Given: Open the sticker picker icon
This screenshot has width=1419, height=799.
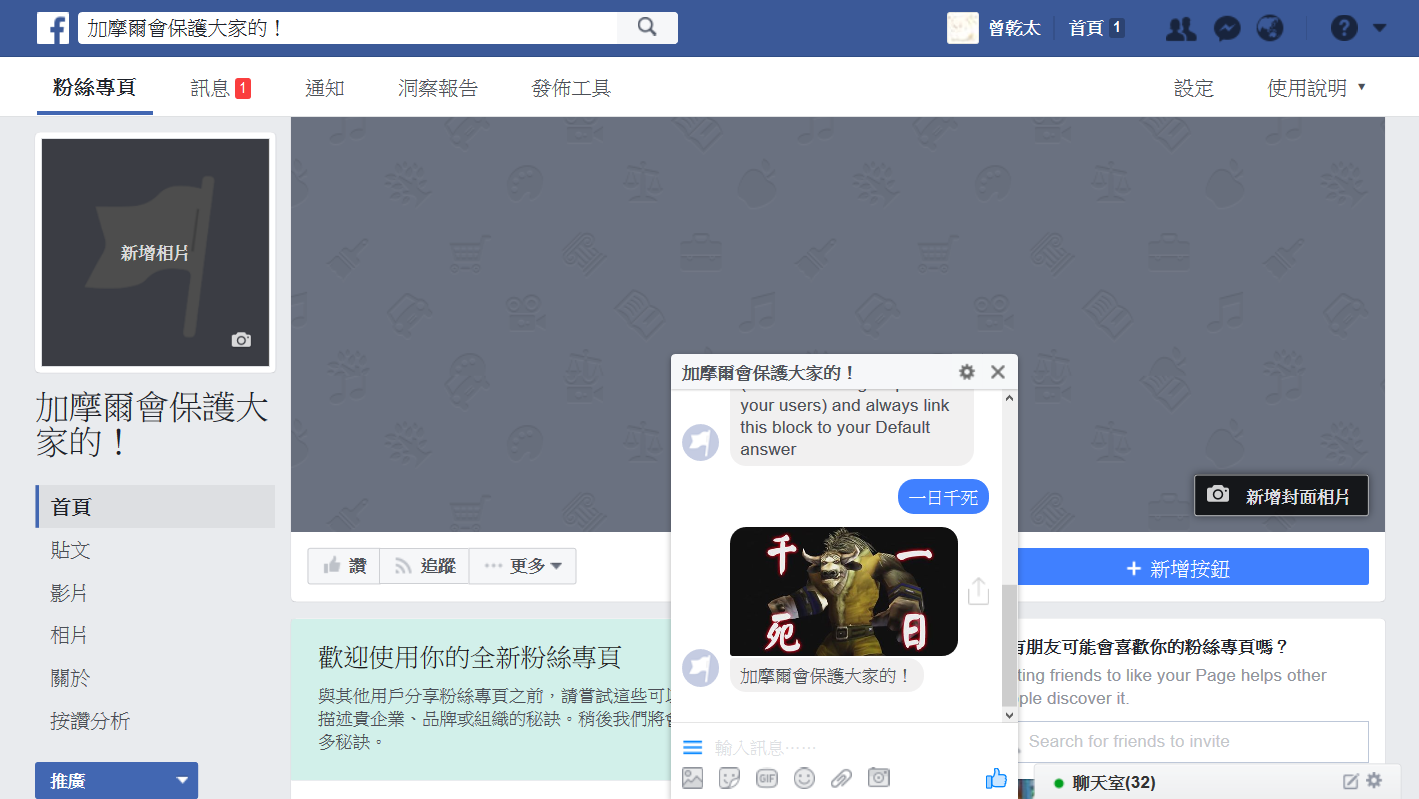Looking at the screenshot, I should [x=729, y=778].
